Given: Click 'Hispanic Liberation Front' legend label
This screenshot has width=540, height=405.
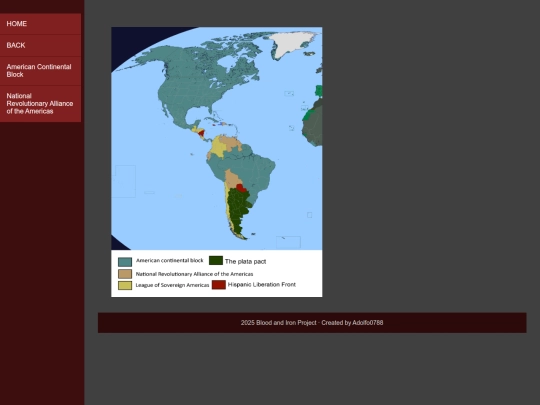Looking at the screenshot, I should click(x=262, y=284).
